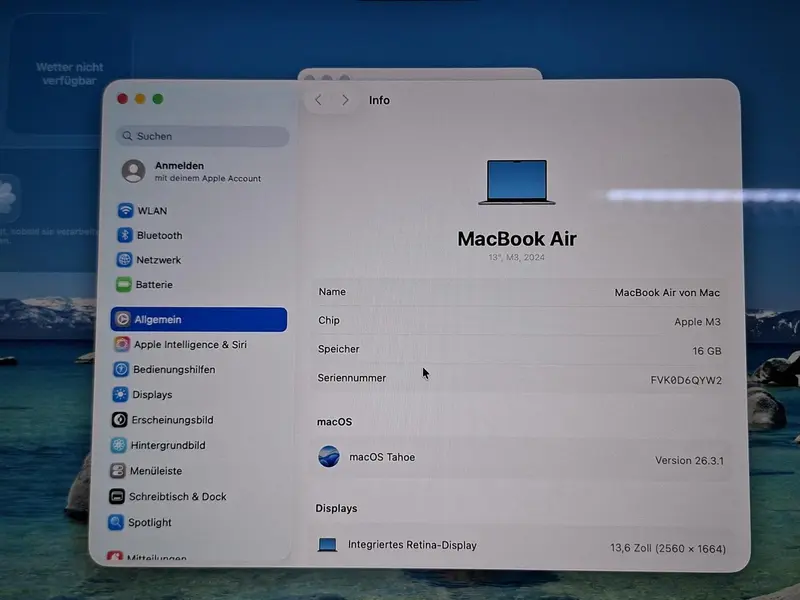800x600 pixels.
Task: Click the Apple Intelligence & Siri icon
Action: (x=122, y=344)
